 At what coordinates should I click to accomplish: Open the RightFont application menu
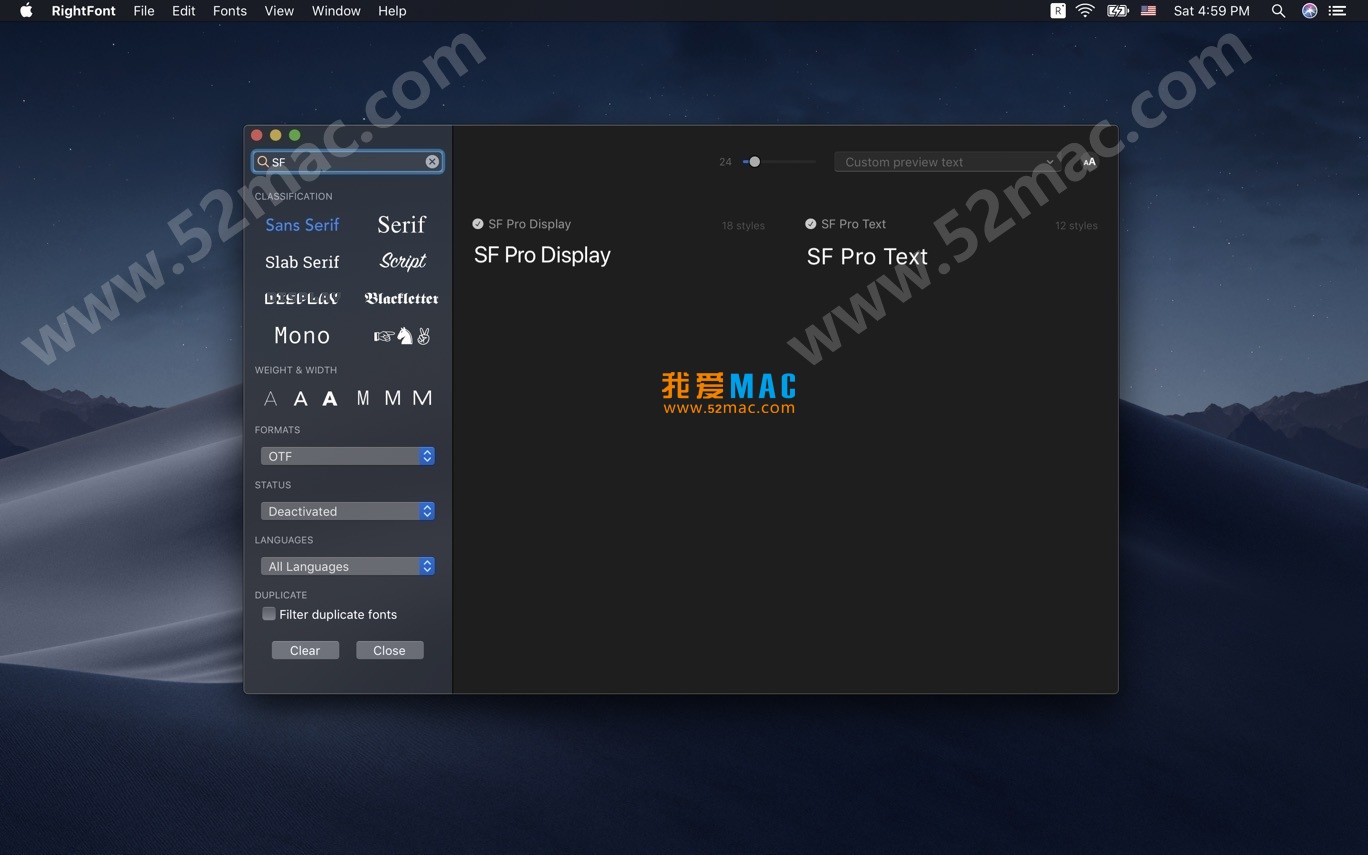click(x=84, y=11)
